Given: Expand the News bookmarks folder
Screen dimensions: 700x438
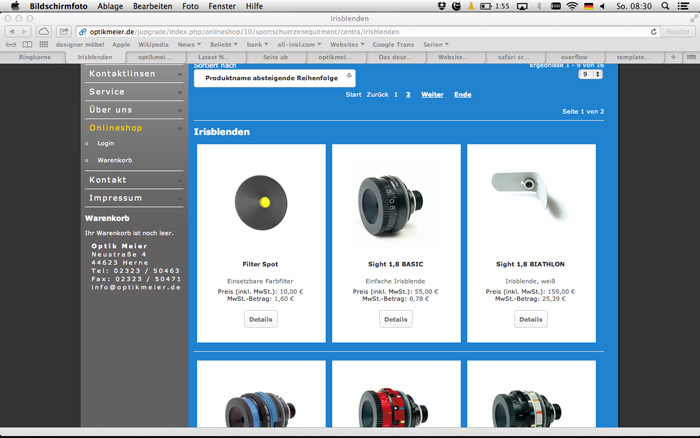Looking at the screenshot, I should point(189,45).
